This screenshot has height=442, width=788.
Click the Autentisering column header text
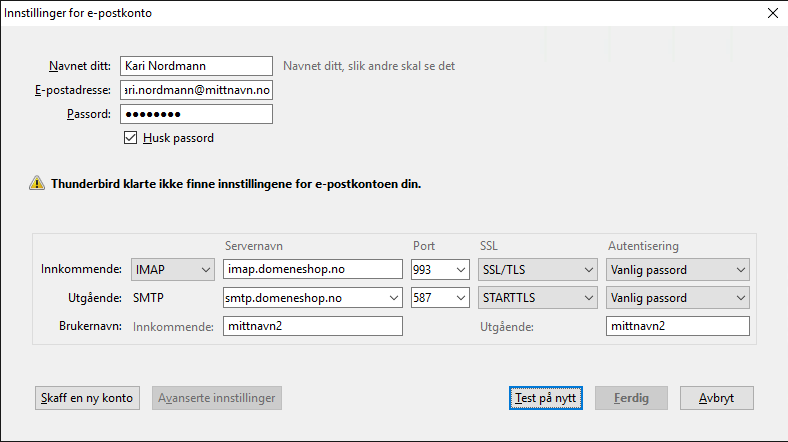point(643,246)
